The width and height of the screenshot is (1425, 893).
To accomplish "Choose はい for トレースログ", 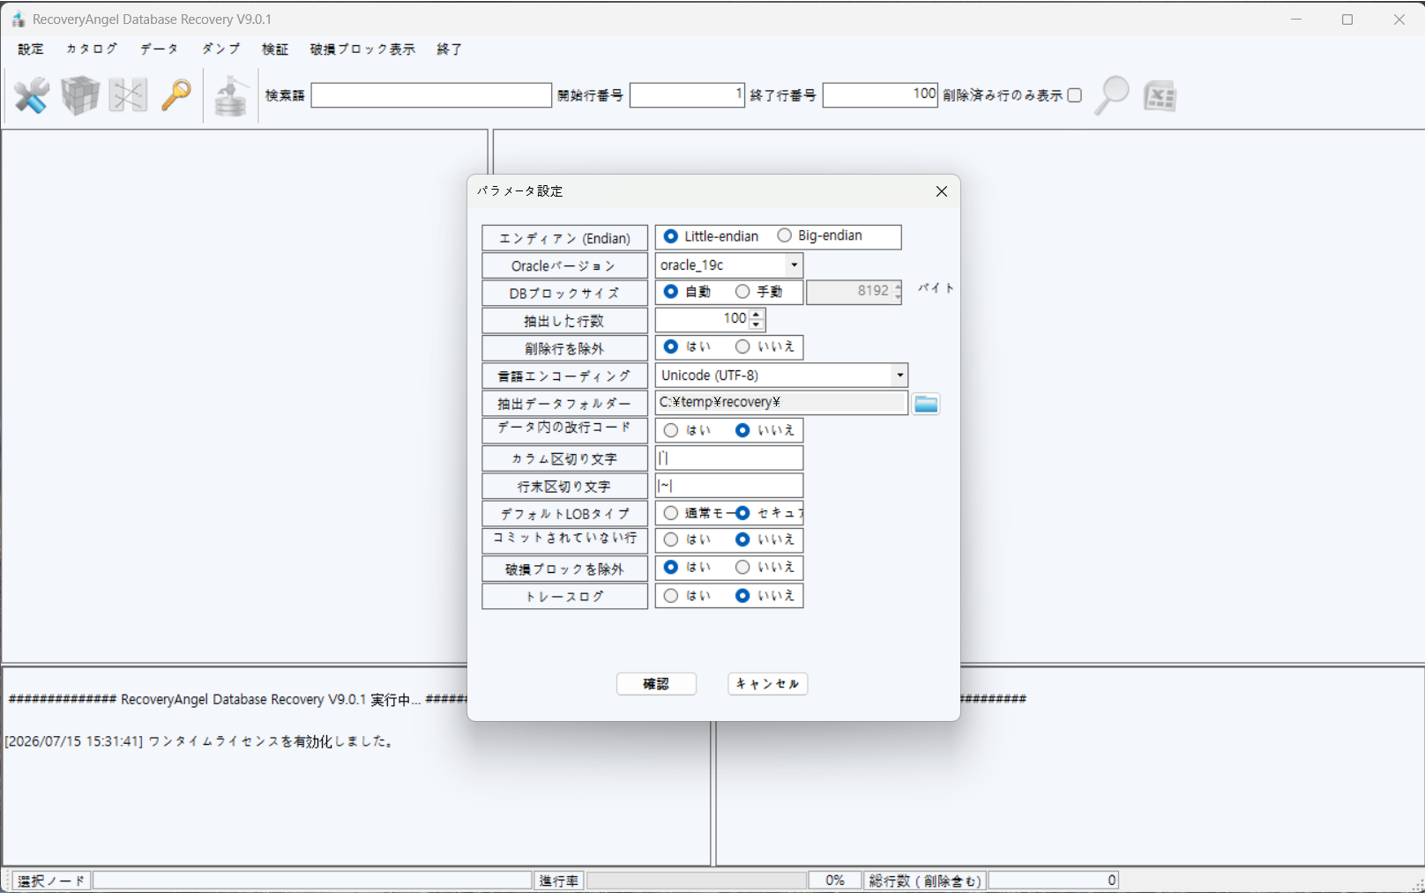I will click(671, 596).
